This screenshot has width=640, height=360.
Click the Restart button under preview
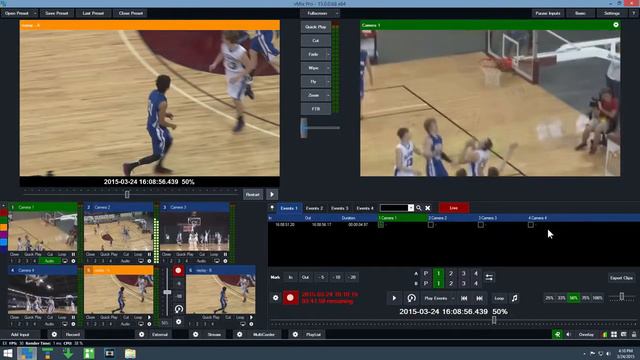[253, 194]
